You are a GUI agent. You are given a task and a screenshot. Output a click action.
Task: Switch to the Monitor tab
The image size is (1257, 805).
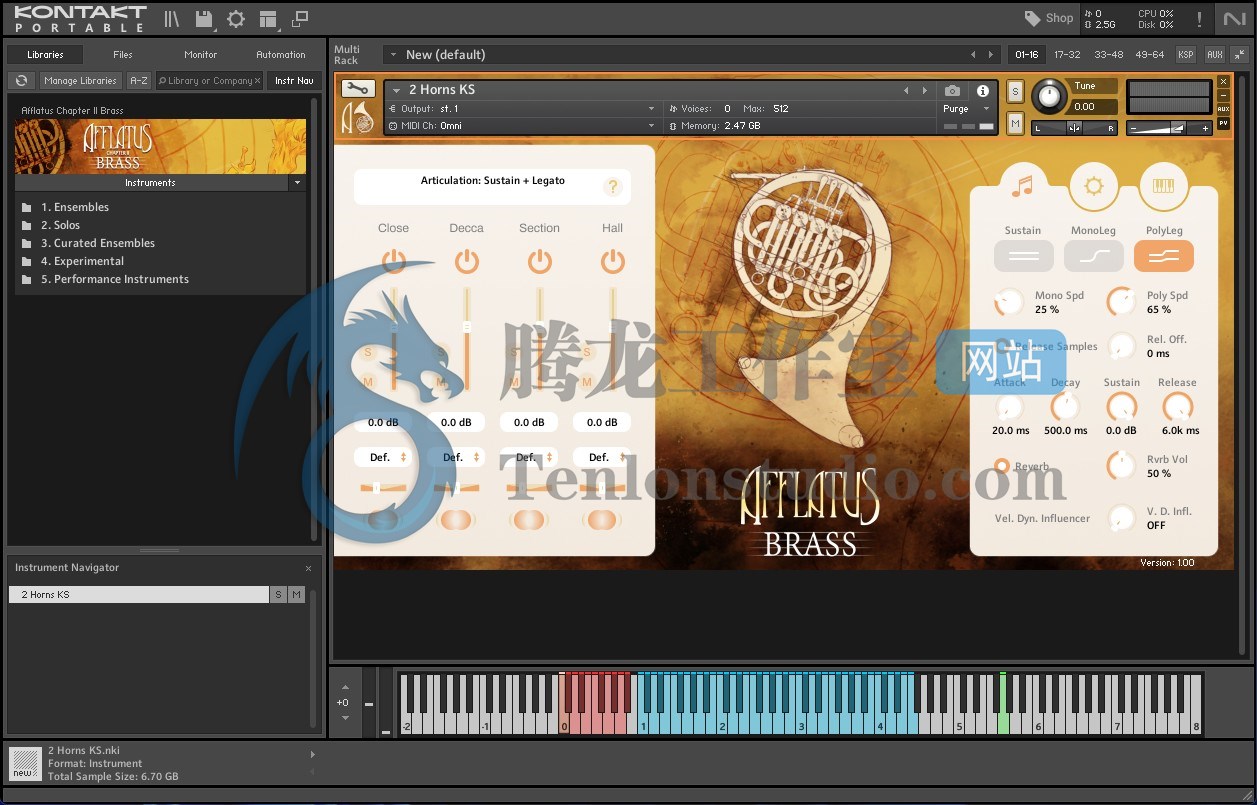201,55
